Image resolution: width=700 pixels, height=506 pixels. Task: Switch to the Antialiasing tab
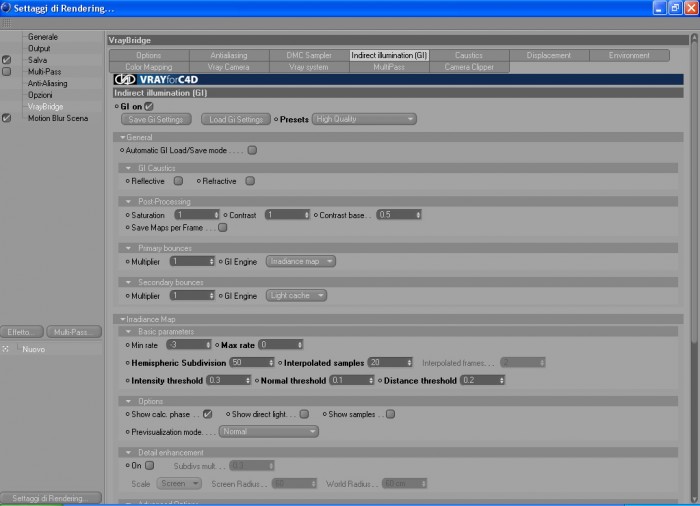229,55
